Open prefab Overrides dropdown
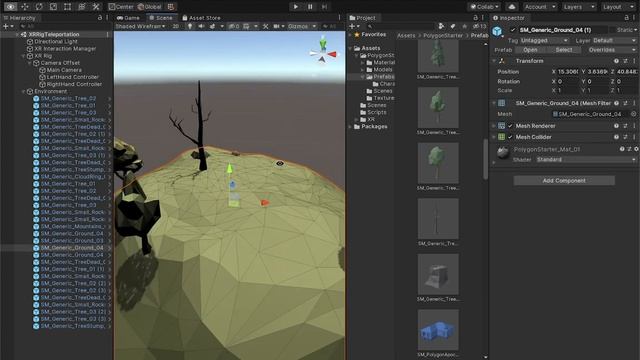The image size is (640, 360). coord(611,50)
